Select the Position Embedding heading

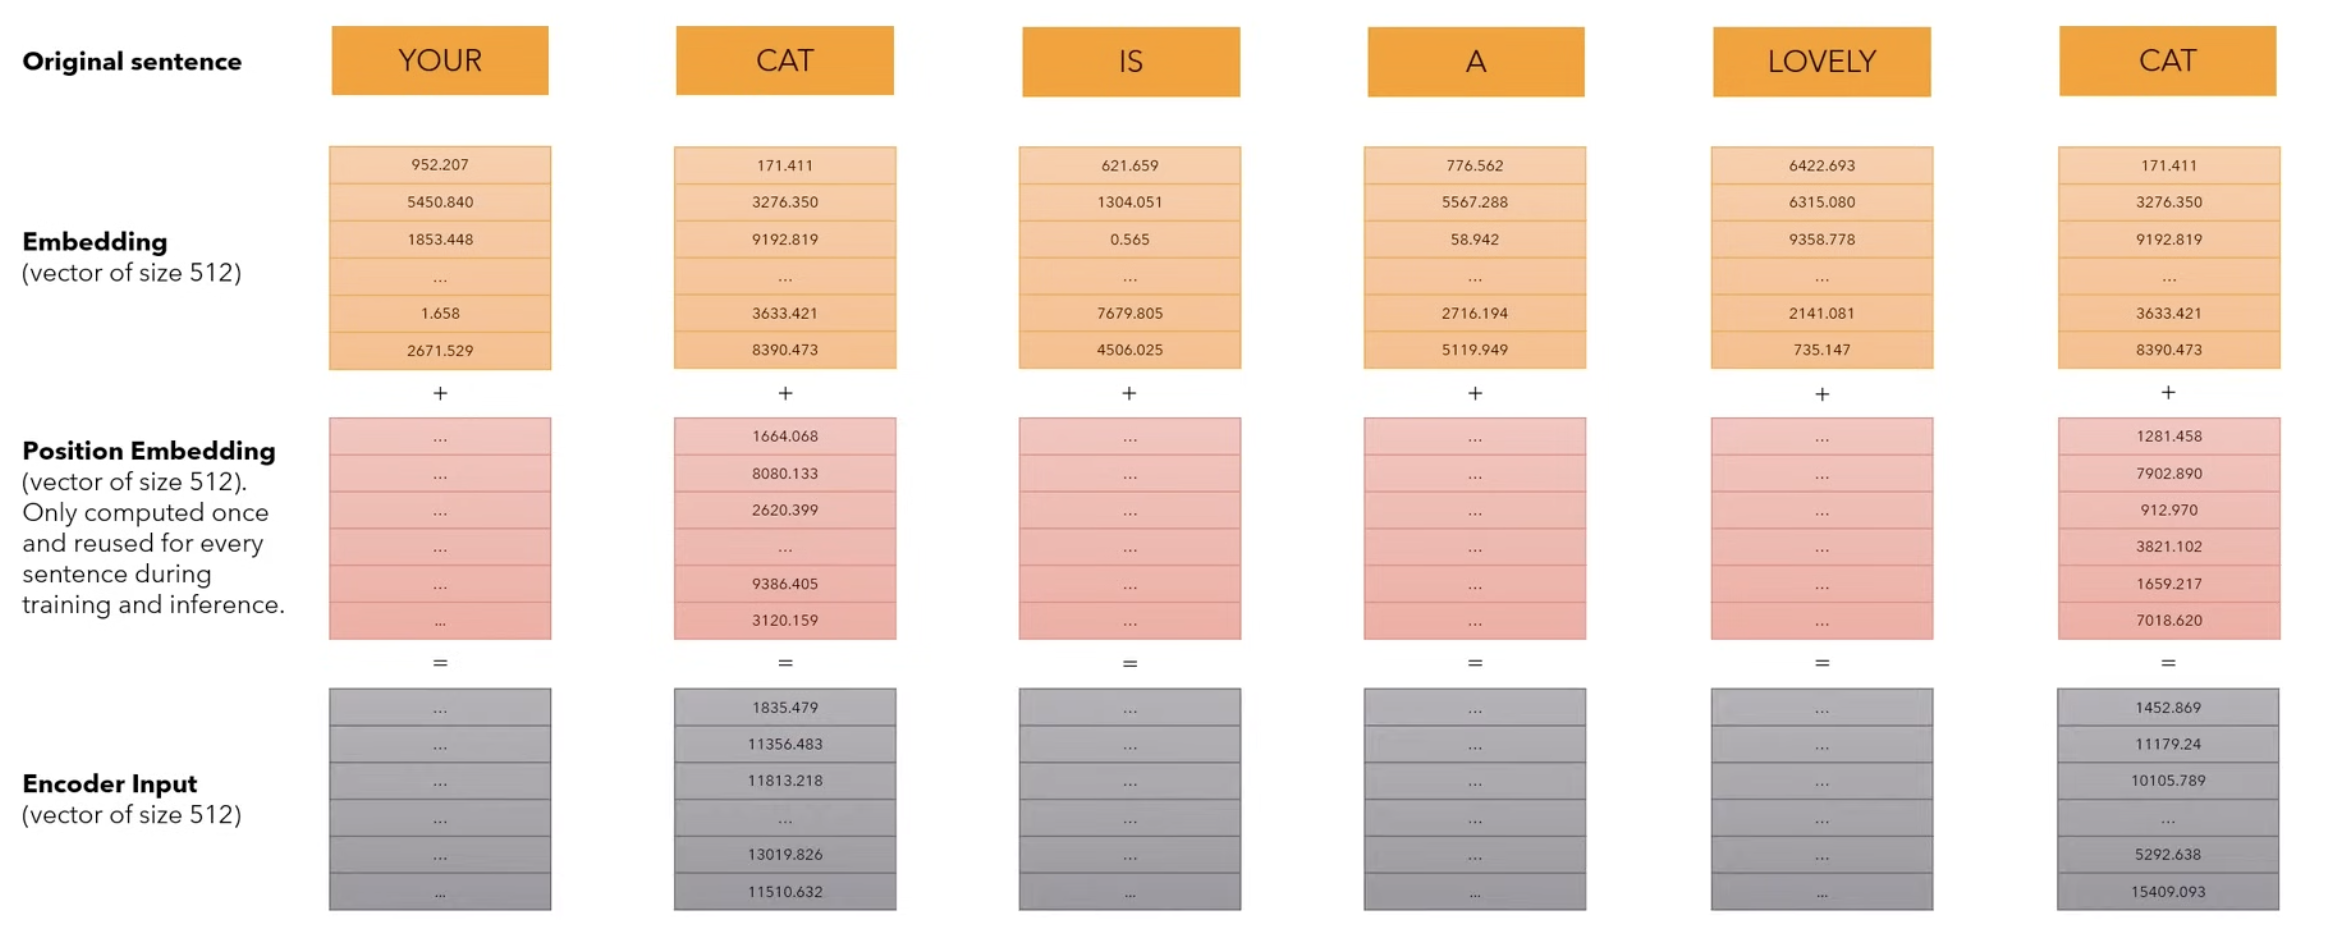coord(149,451)
